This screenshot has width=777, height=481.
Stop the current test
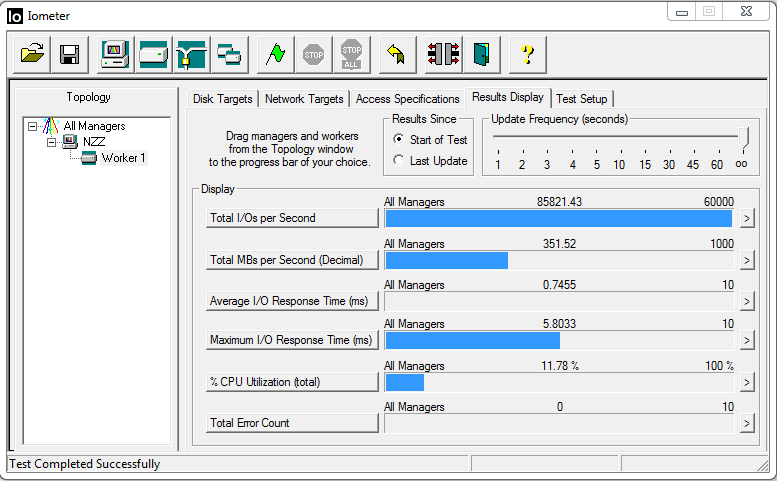click(x=314, y=54)
